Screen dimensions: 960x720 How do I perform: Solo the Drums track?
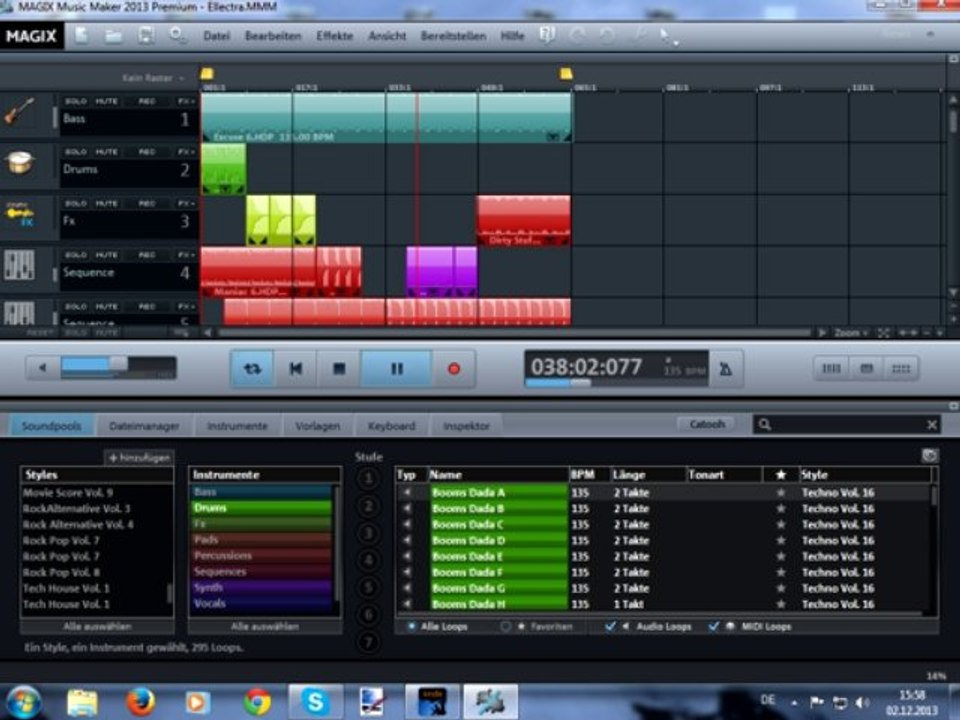76,152
